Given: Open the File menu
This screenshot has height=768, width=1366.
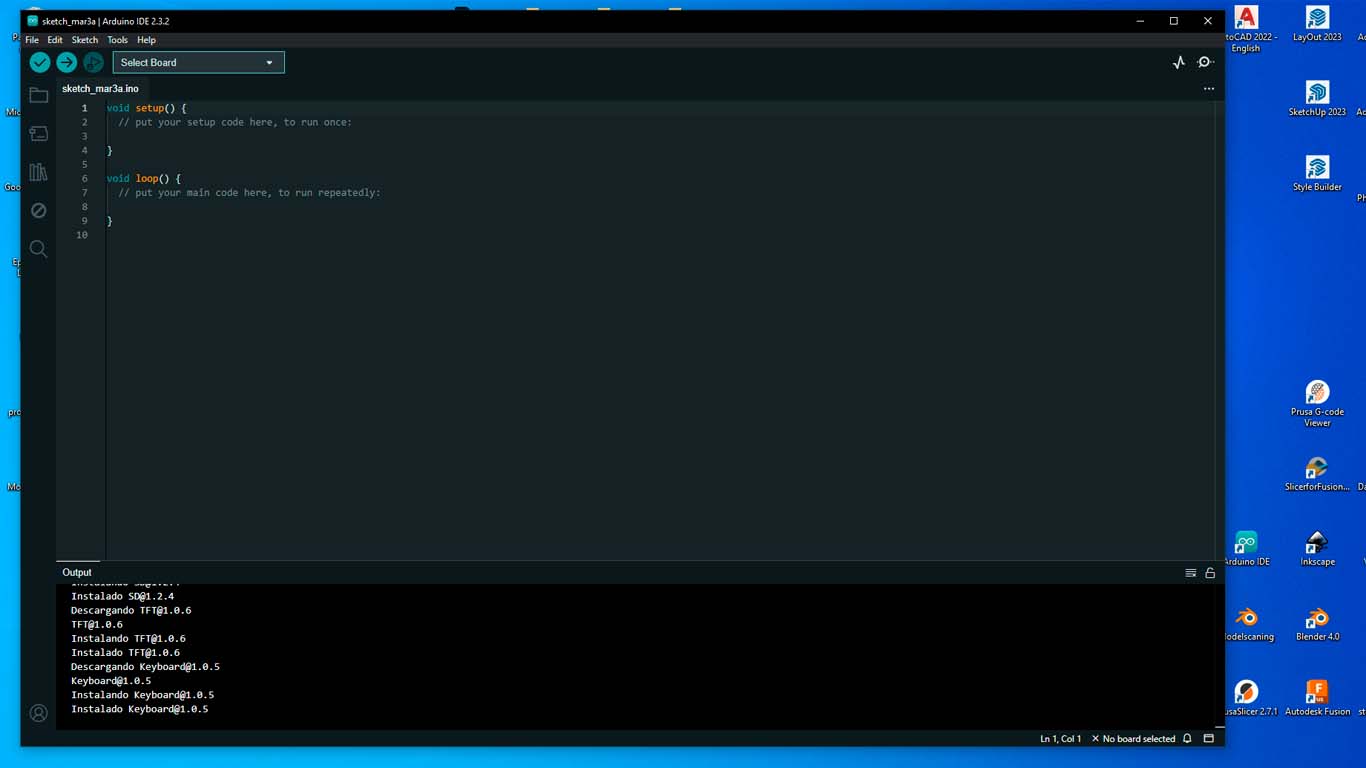Looking at the screenshot, I should [32, 40].
